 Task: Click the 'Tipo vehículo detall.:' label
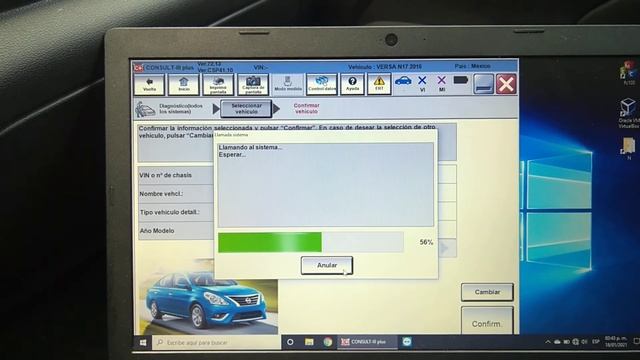(169, 212)
